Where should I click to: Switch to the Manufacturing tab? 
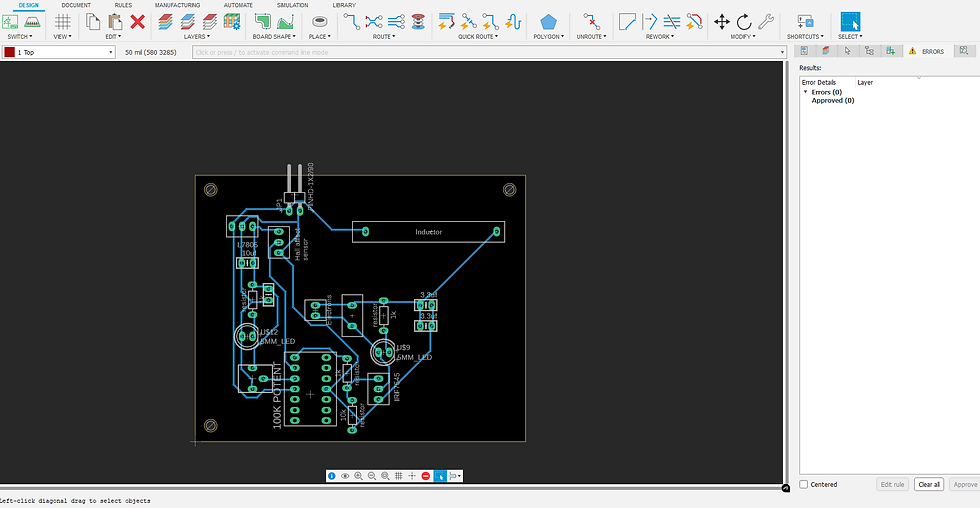point(177,5)
